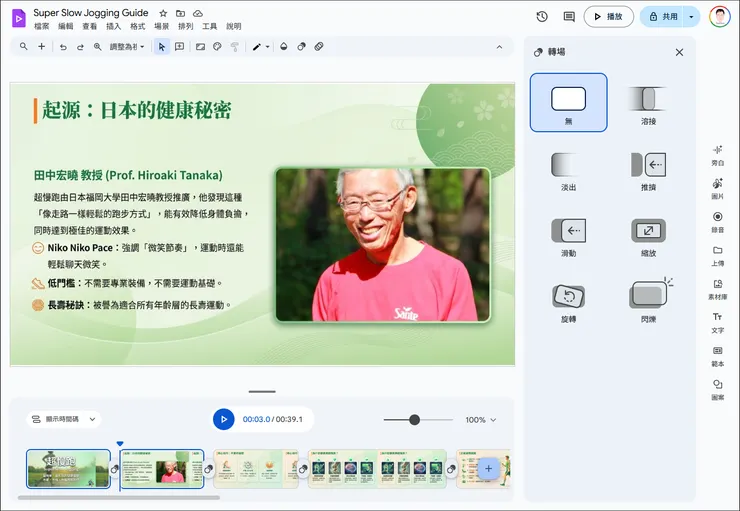Click the move to folder icon

tap(180, 13)
